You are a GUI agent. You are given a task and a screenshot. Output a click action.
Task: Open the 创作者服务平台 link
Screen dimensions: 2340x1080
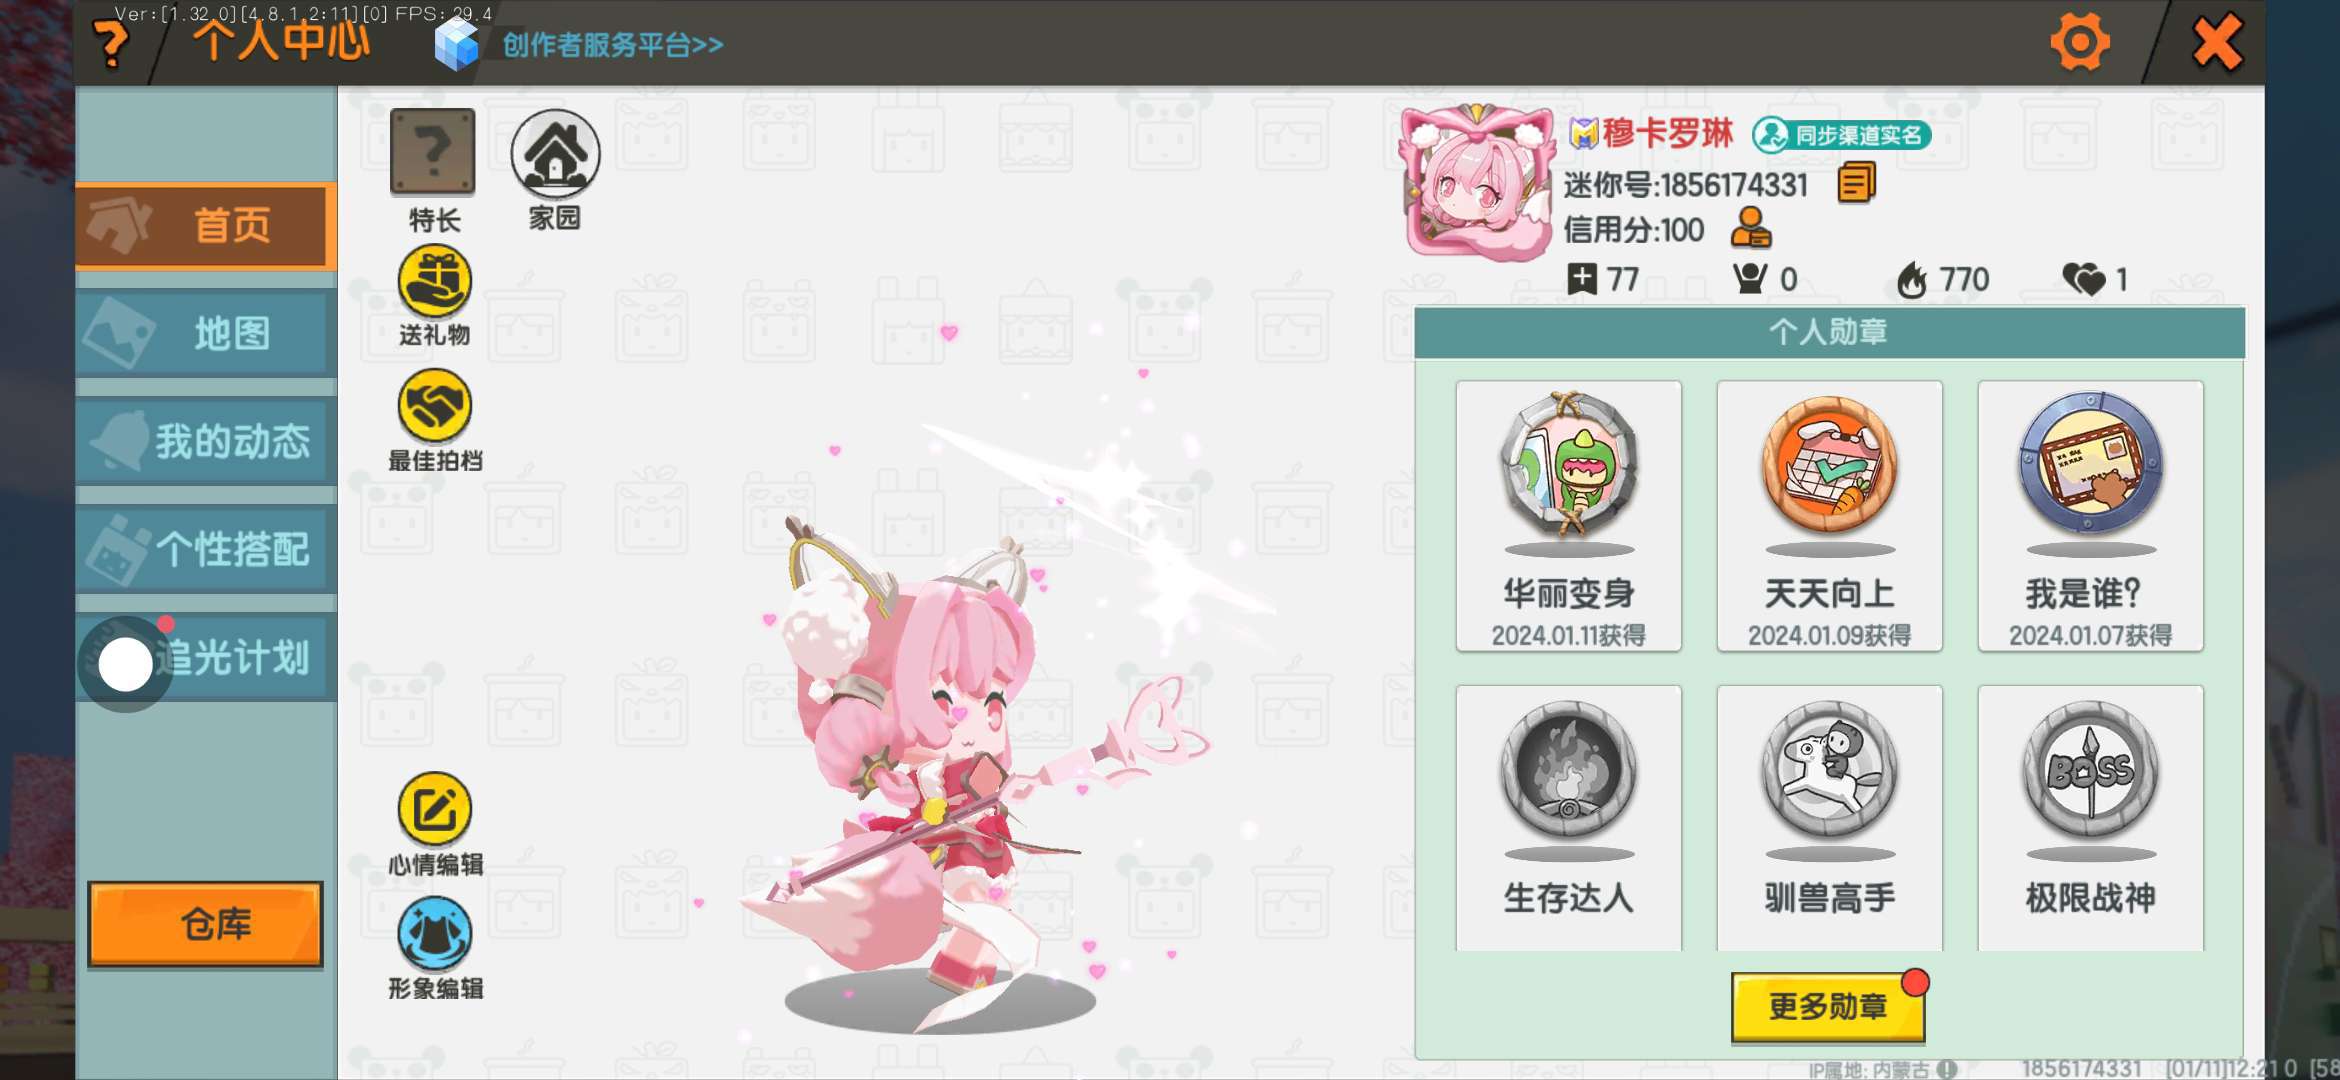(x=612, y=45)
